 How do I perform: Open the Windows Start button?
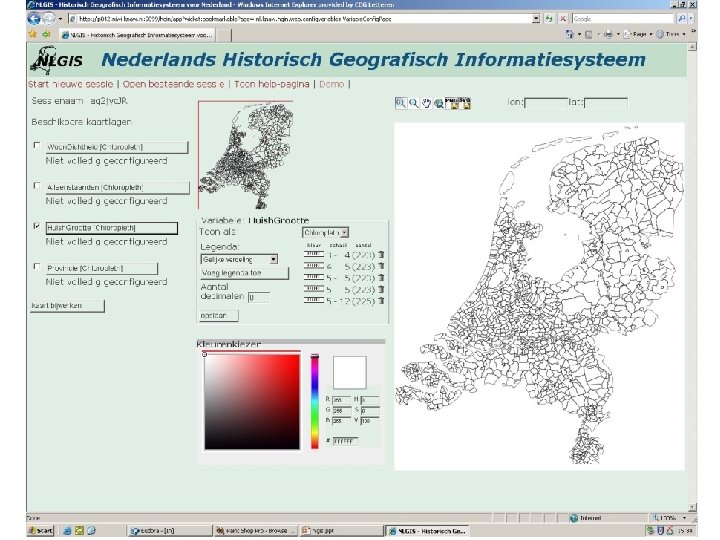point(40,531)
